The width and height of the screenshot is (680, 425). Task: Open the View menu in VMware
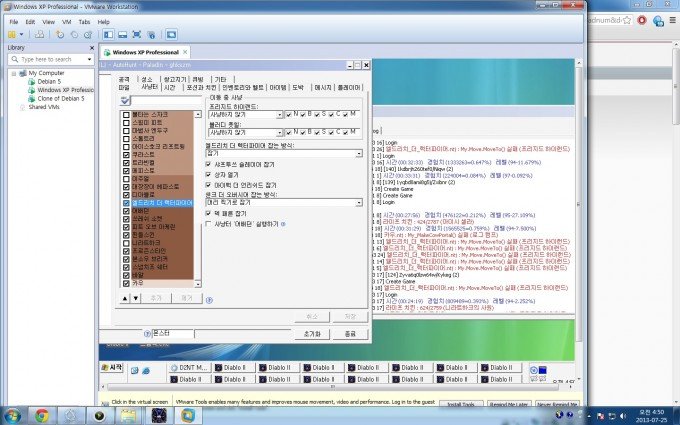coord(49,22)
